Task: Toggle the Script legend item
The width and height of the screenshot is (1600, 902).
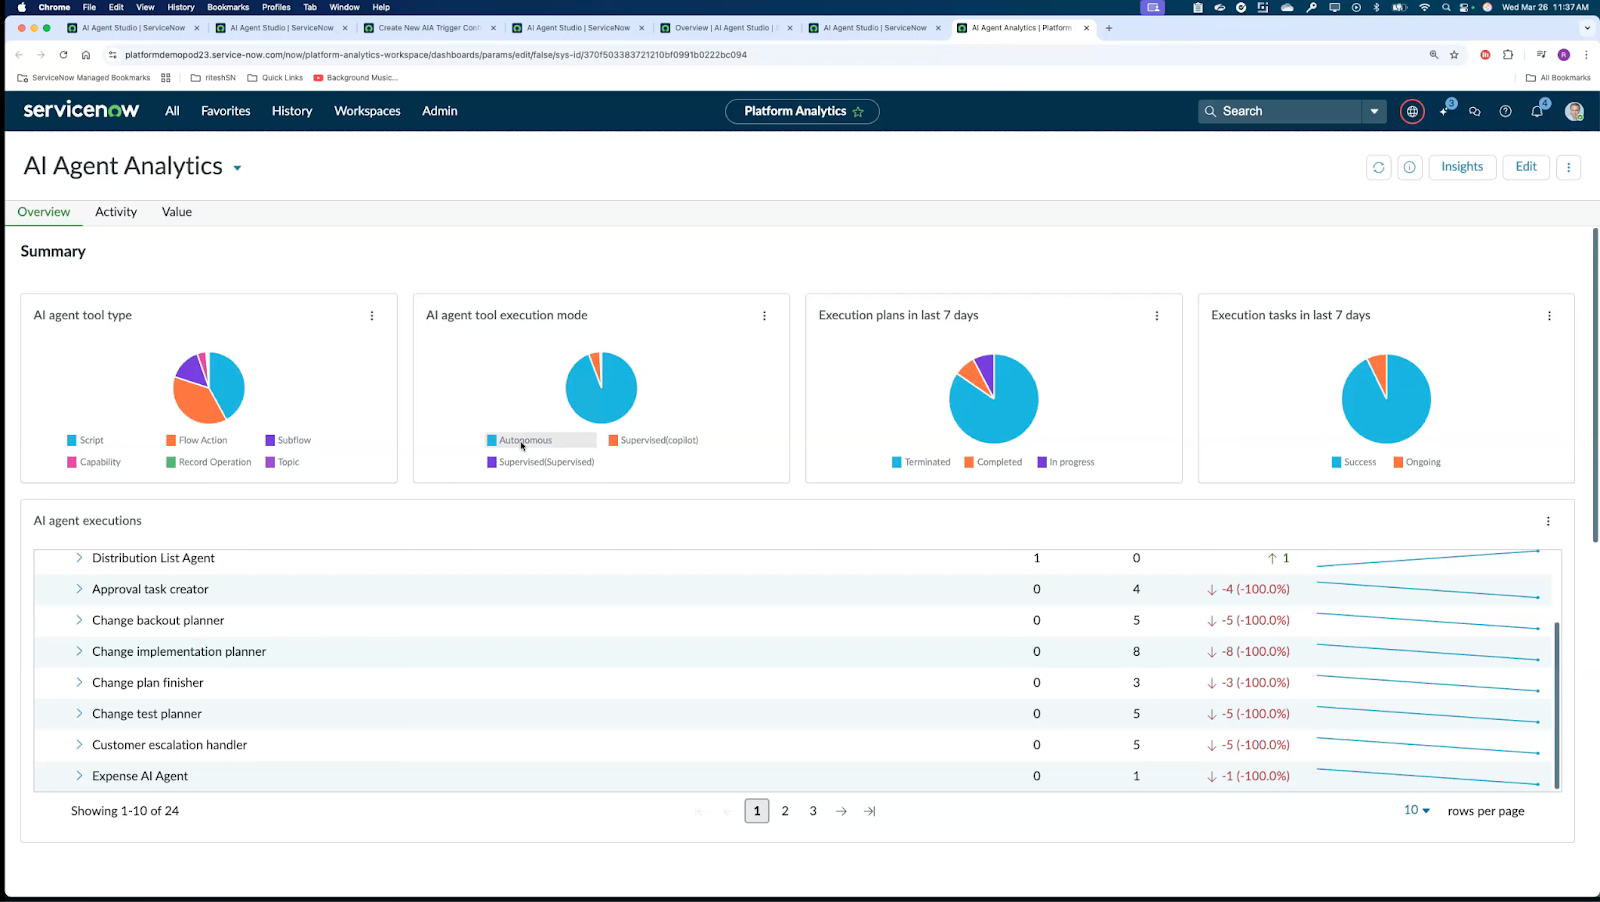Action: pos(85,440)
